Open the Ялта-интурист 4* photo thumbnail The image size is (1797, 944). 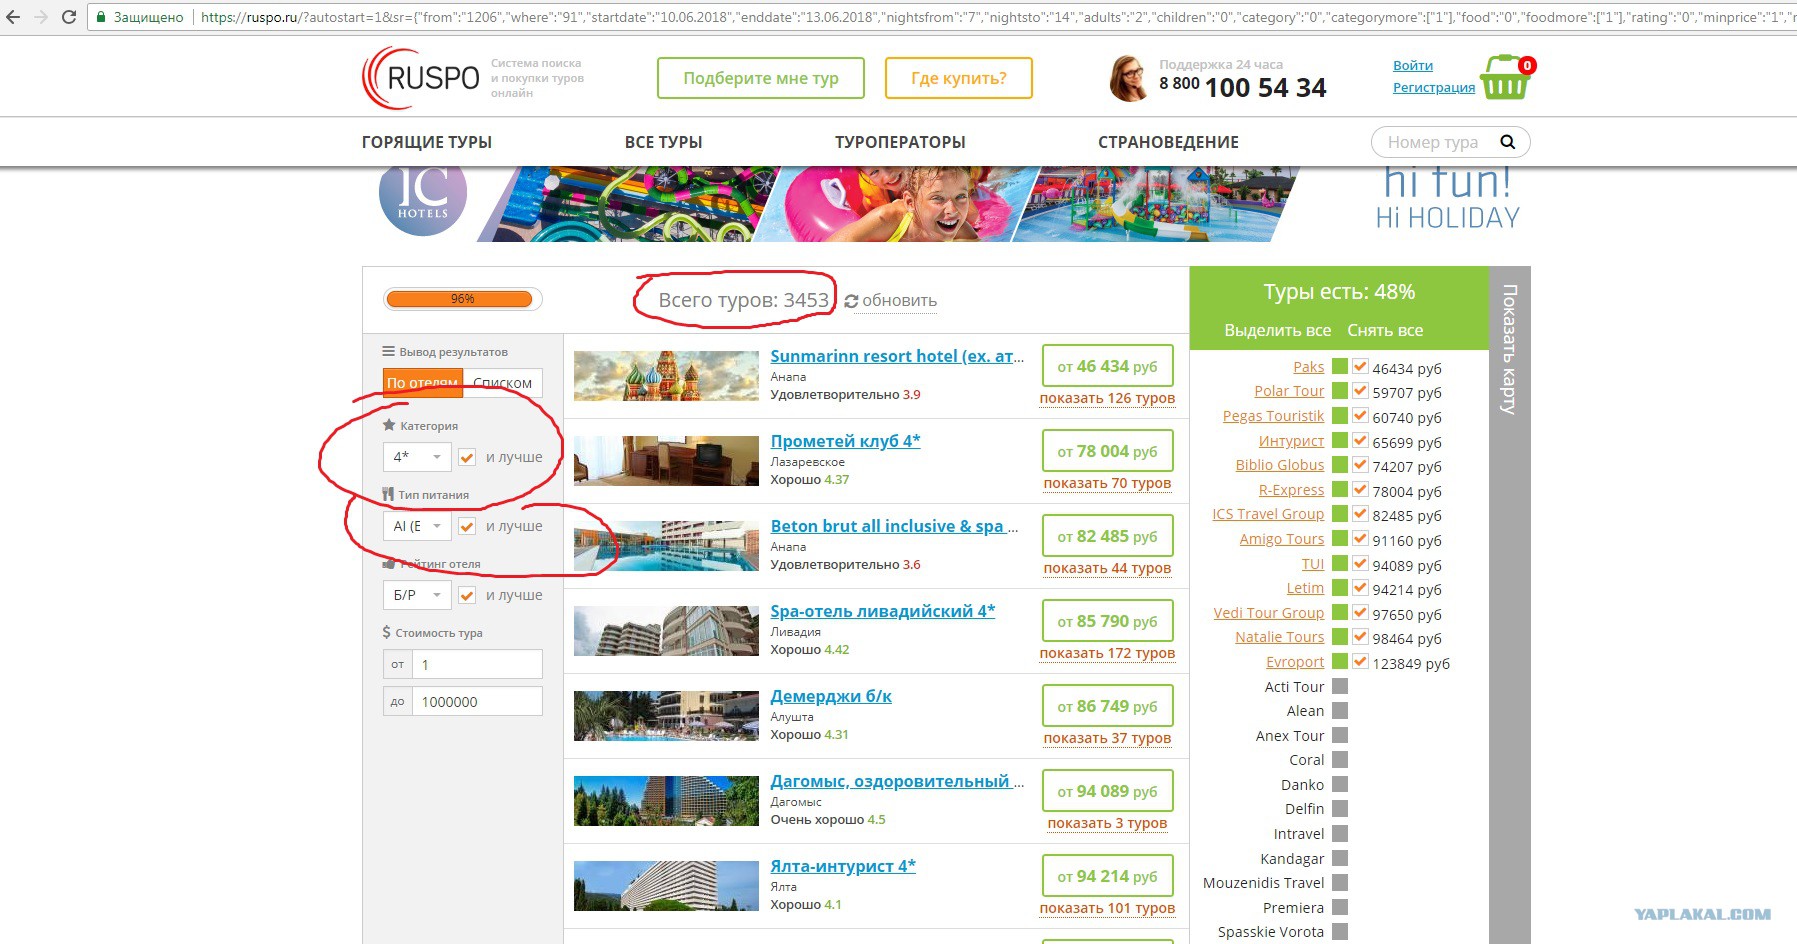click(666, 886)
